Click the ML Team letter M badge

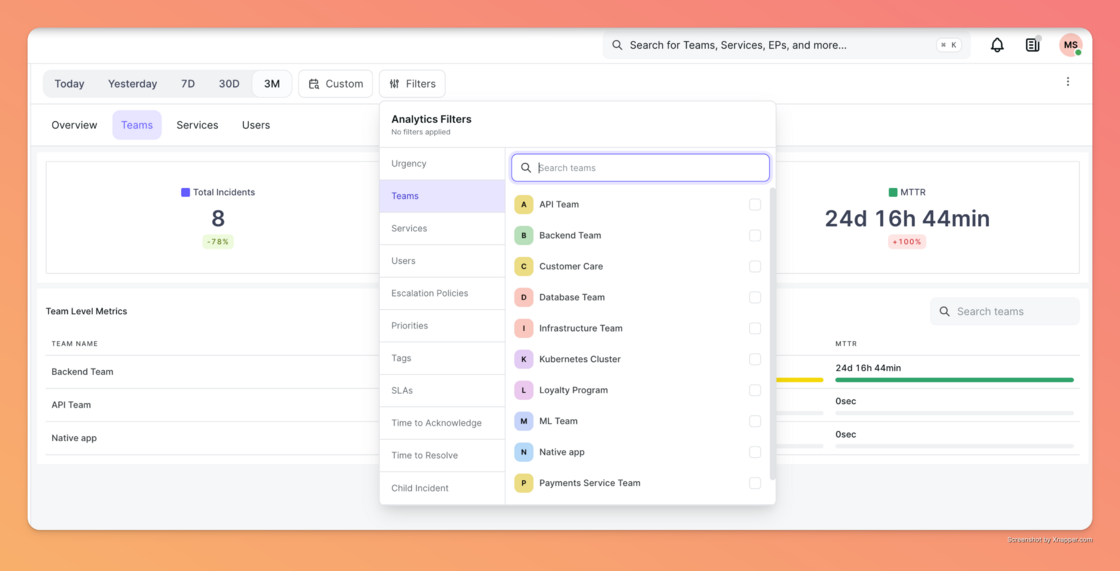coord(524,421)
